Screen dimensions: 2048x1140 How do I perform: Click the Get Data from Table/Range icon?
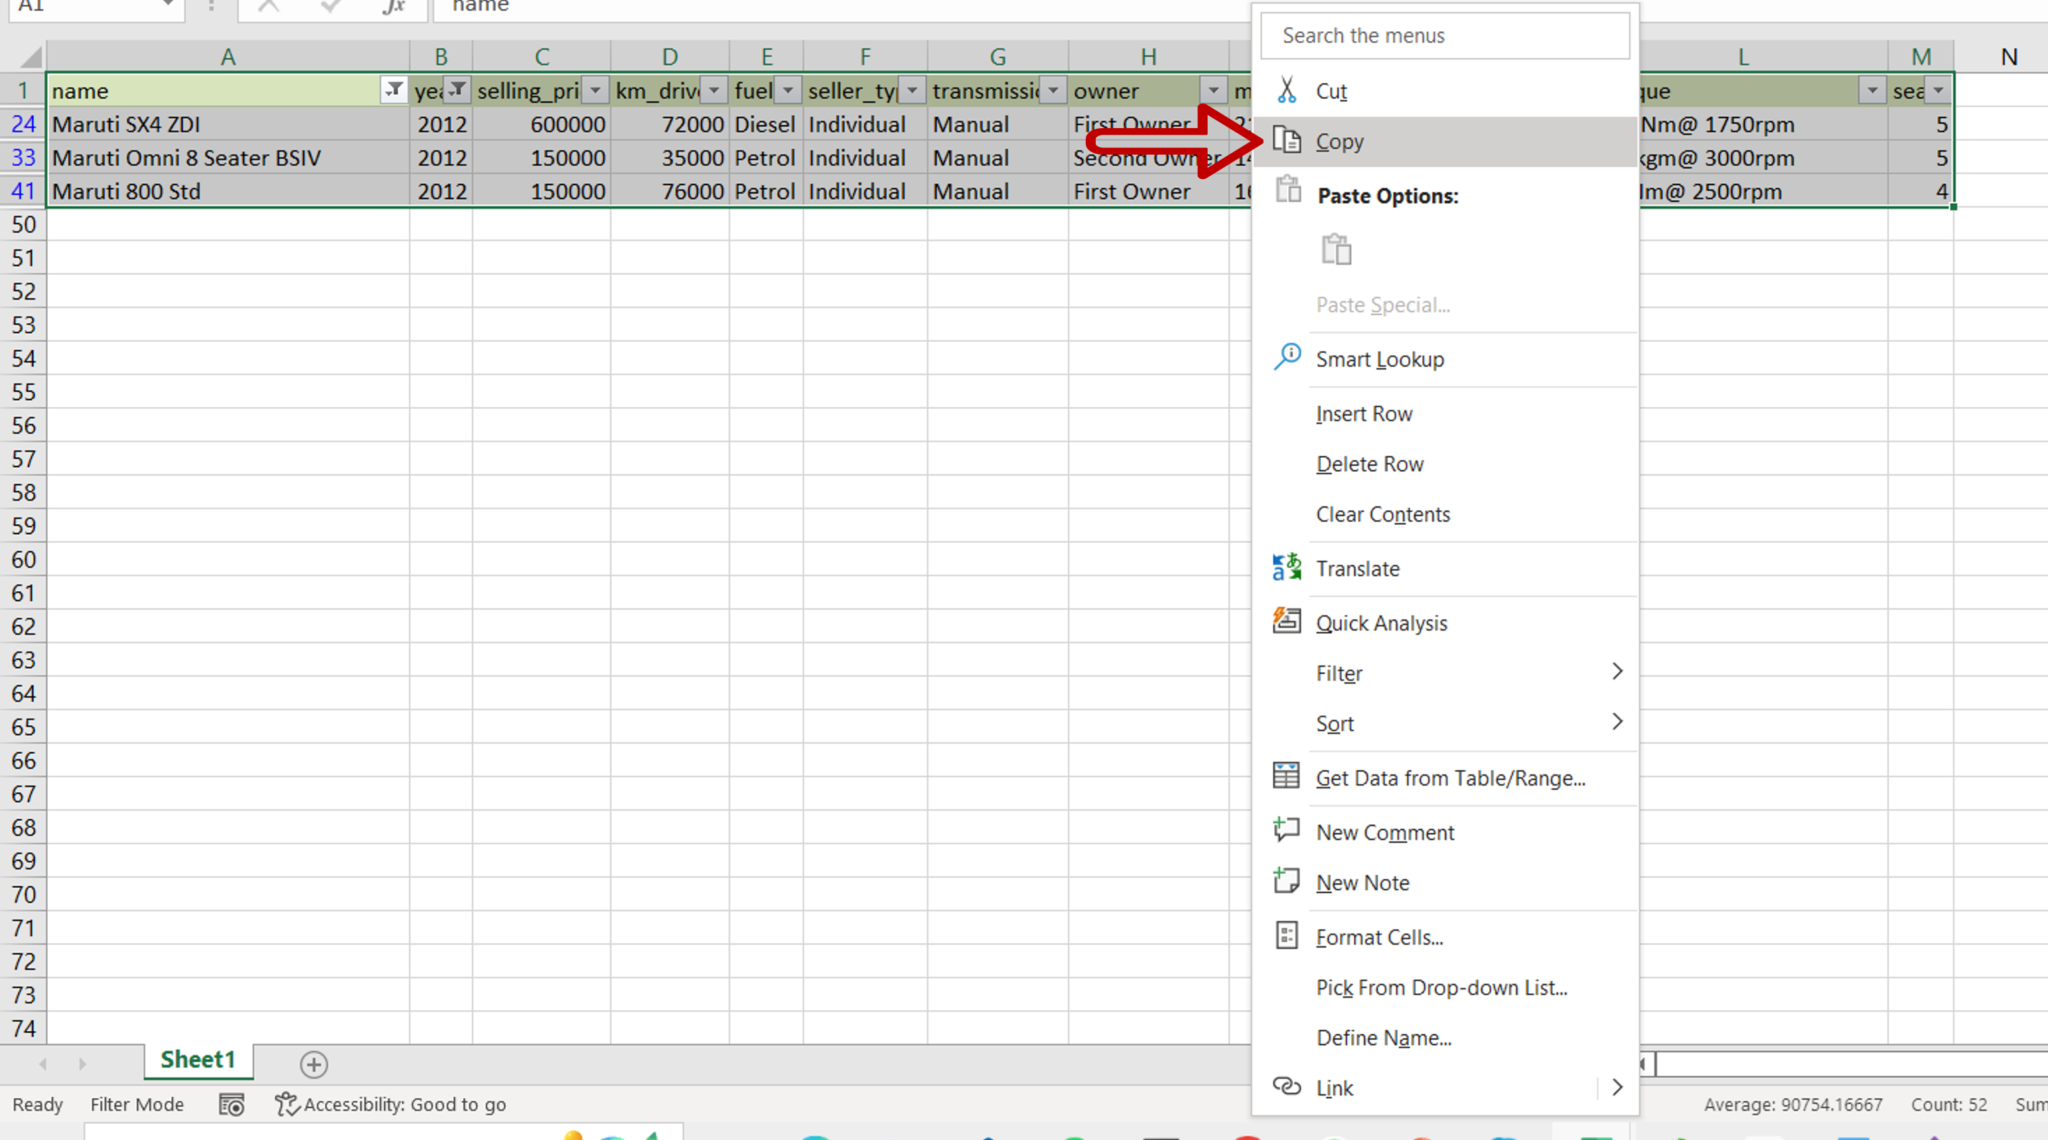[1286, 775]
